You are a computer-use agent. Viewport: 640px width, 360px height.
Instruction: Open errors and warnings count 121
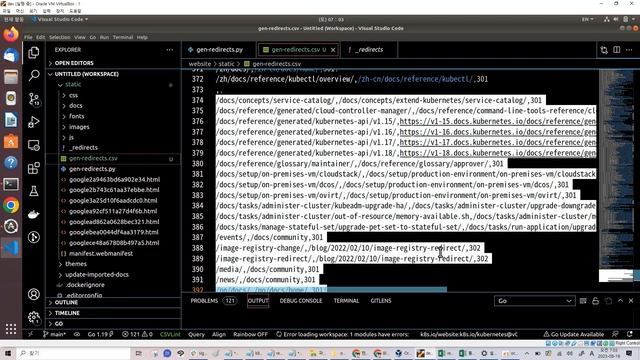pyautogui.click(x=137, y=334)
